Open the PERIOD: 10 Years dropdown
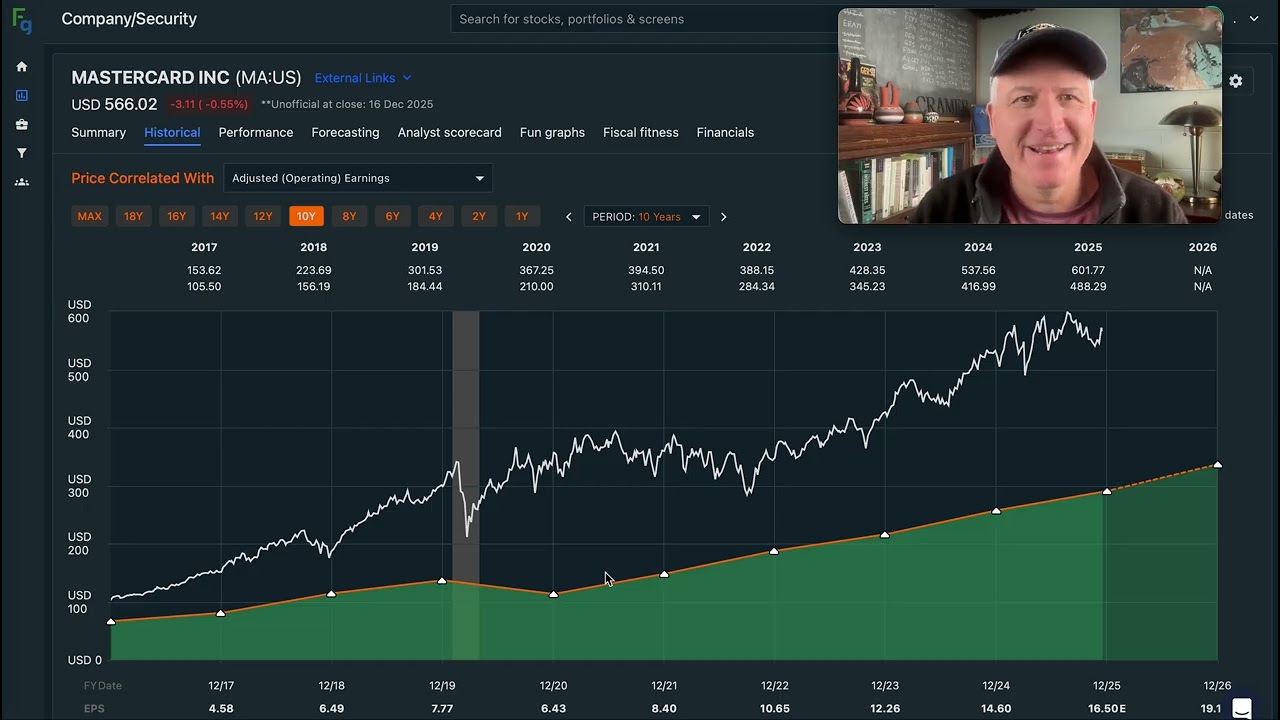Screen dimensions: 1280x720 (646, 217)
